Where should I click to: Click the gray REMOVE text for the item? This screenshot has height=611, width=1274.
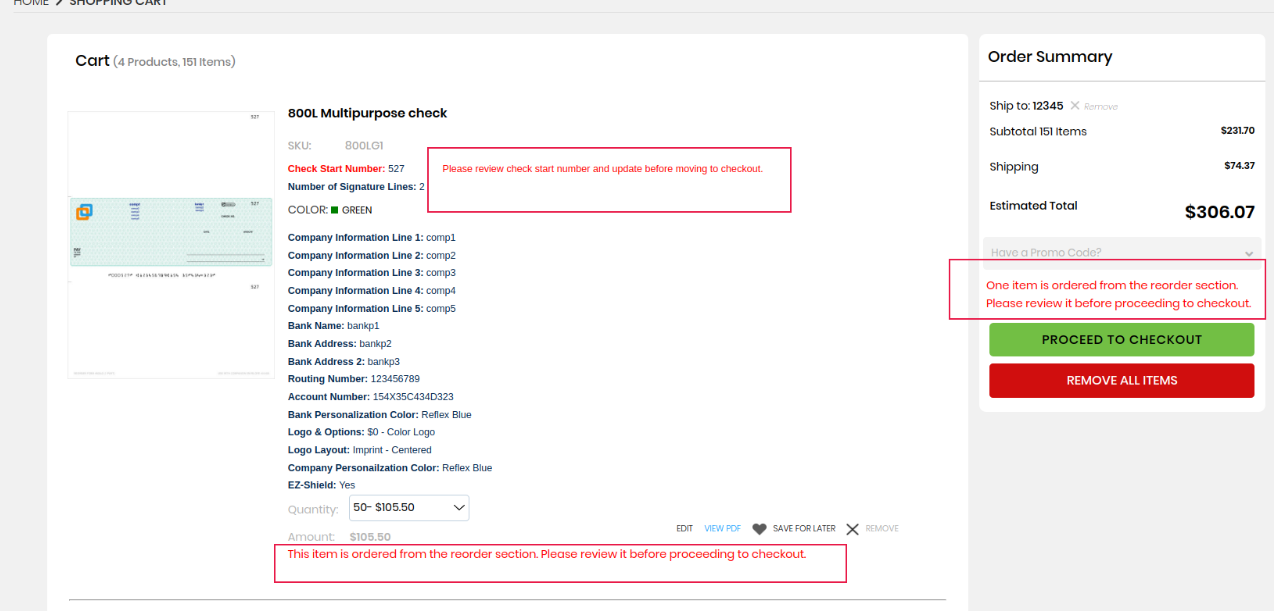882,529
